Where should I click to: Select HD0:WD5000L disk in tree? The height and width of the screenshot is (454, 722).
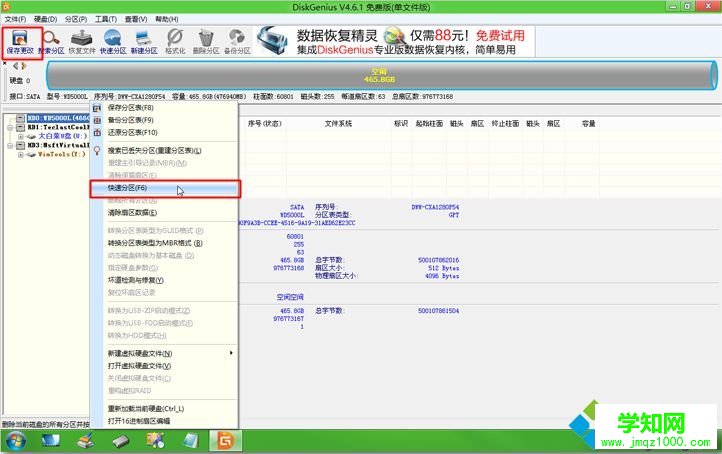pyautogui.click(x=58, y=118)
